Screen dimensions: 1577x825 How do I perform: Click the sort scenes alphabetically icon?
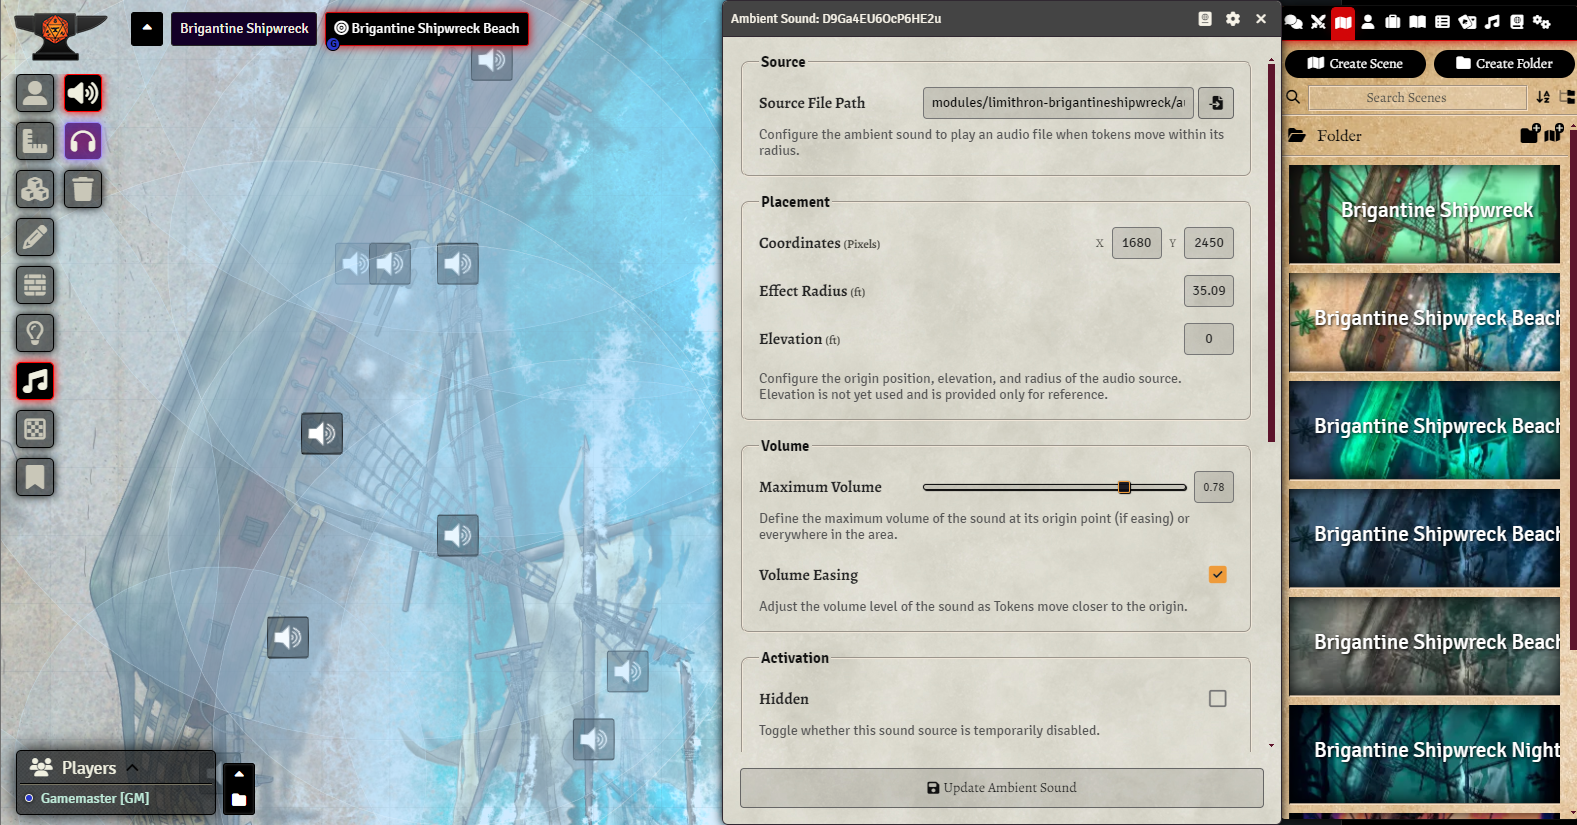[1543, 97]
